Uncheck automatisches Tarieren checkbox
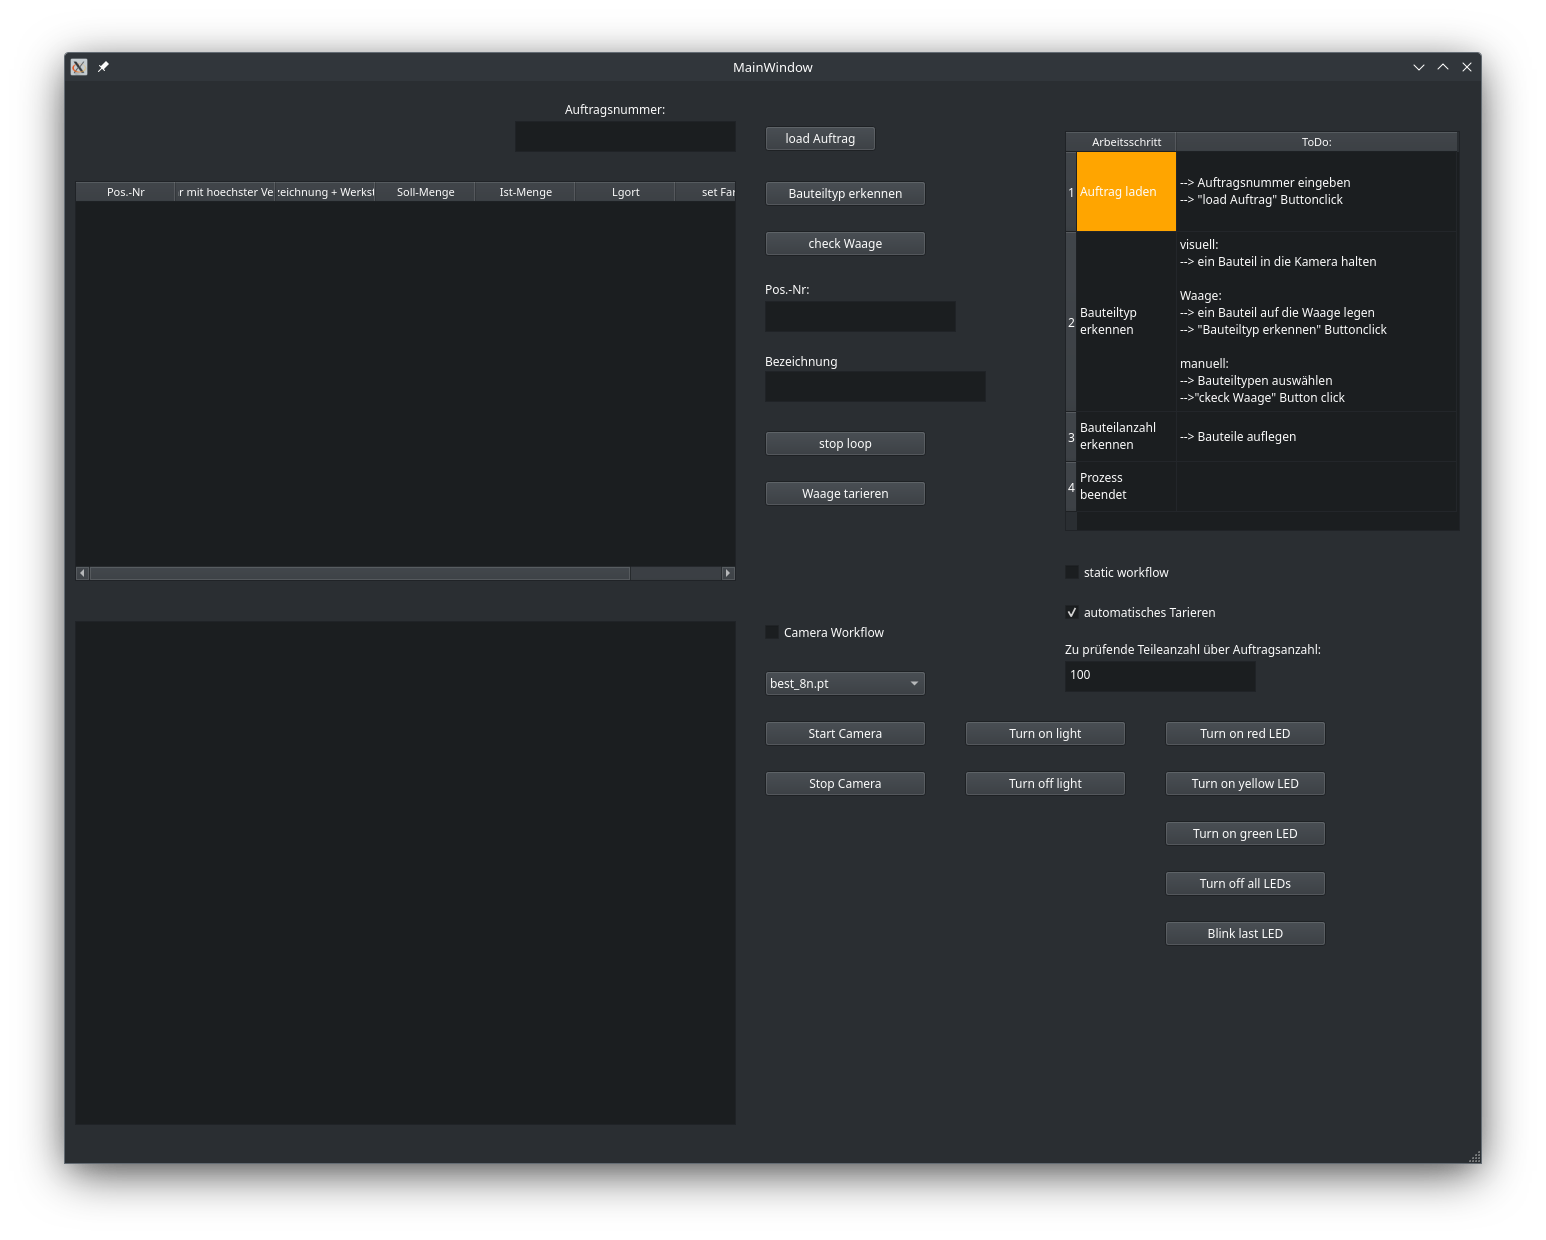The image size is (1546, 1240). coord(1072,613)
